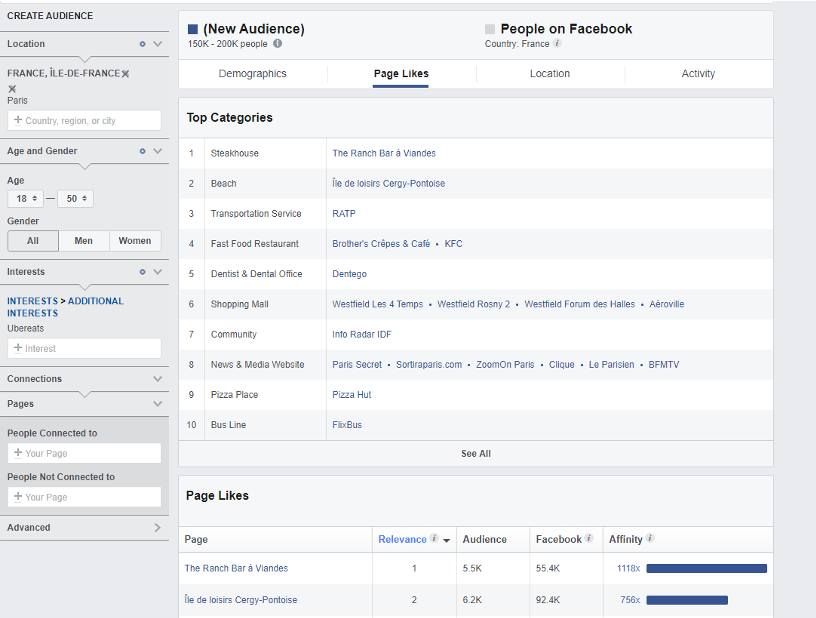
Task: Open Ranch Bar à Viandes in Page Likes table
Action: [x=236, y=569]
